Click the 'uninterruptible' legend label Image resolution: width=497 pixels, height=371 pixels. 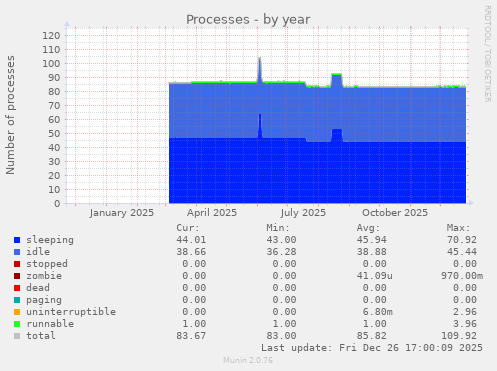pyautogui.click(x=71, y=312)
